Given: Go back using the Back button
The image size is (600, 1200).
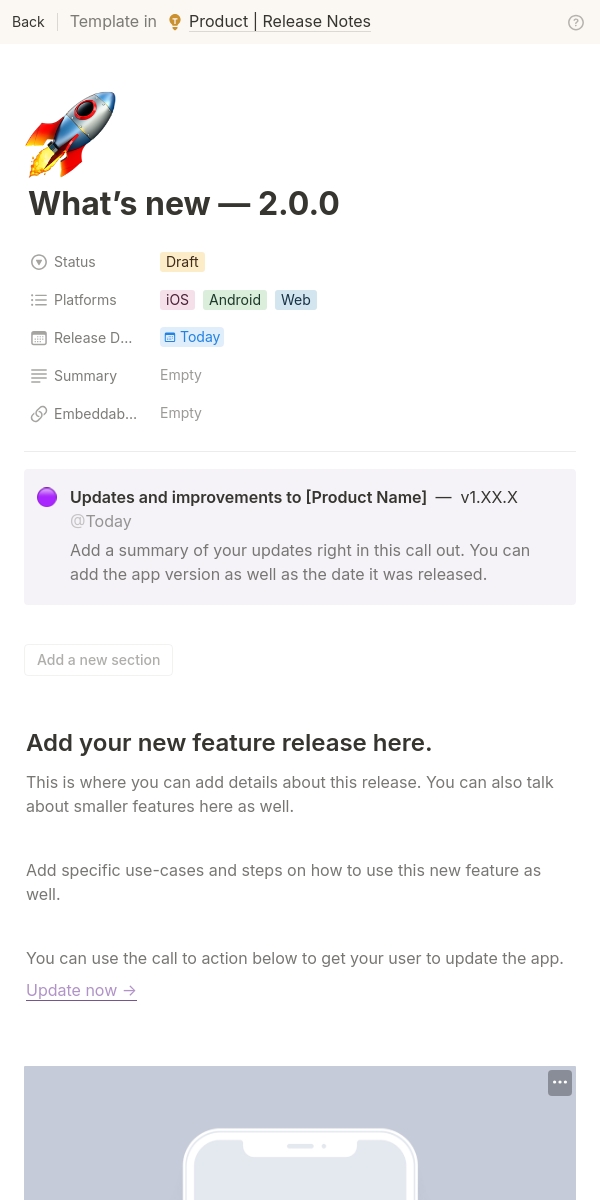Looking at the screenshot, I should point(28,22).
